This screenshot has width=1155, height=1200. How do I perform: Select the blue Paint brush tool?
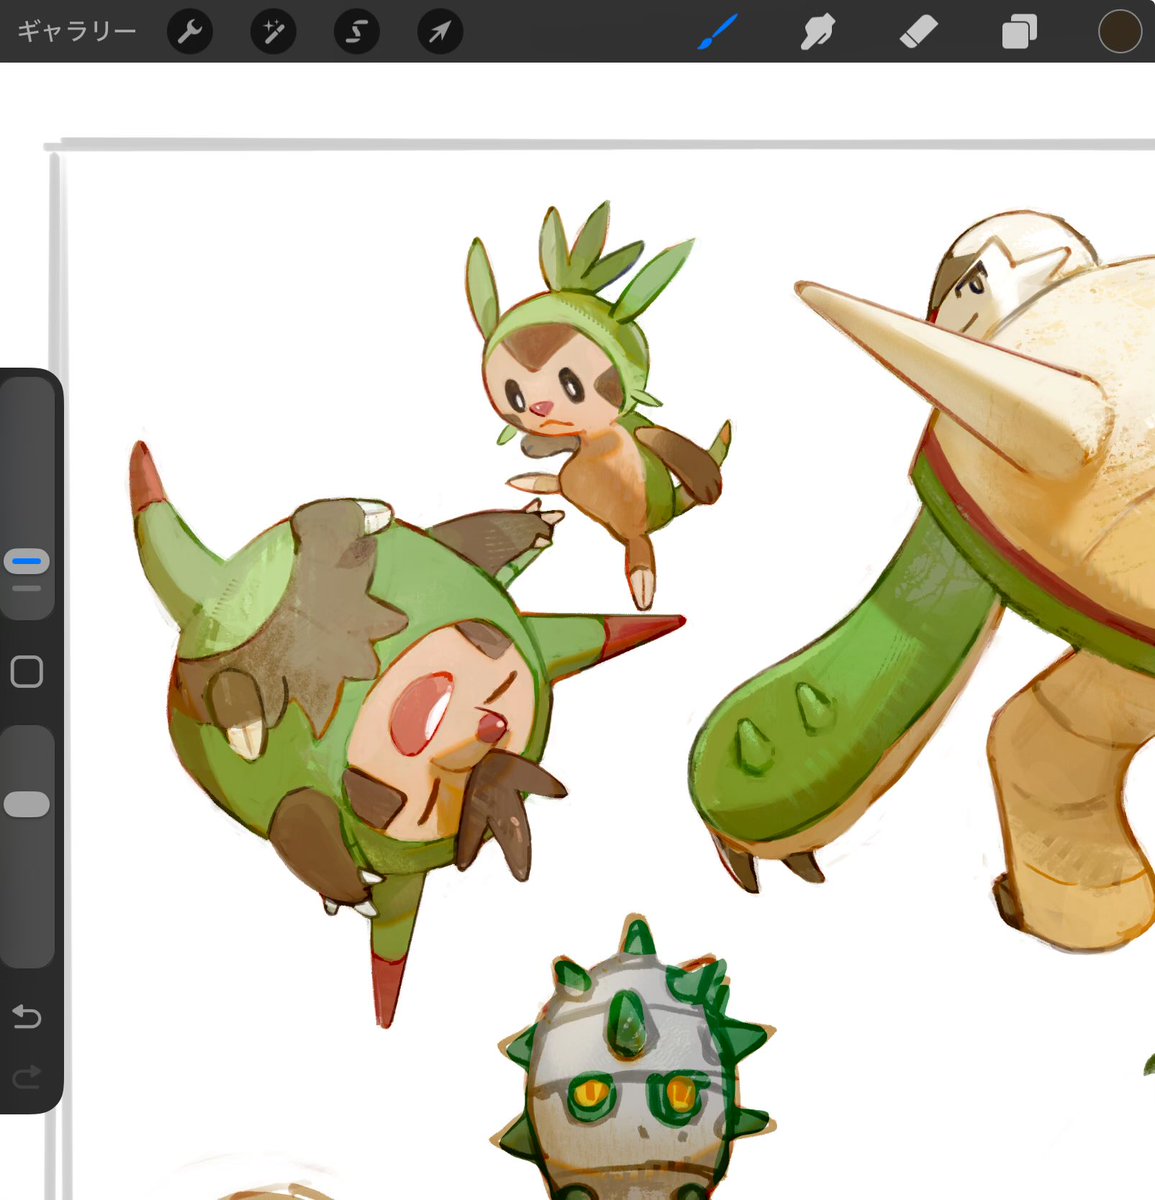pyautogui.click(x=717, y=32)
